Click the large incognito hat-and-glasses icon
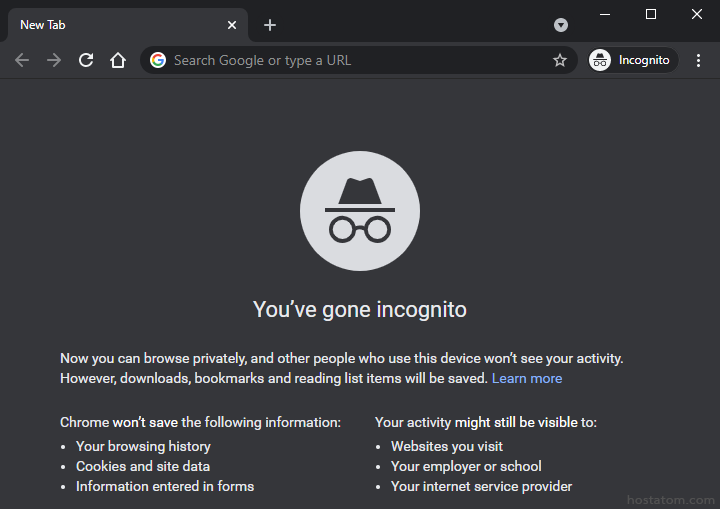This screenshot has height=509, width=720. click(x=360, y=211)
